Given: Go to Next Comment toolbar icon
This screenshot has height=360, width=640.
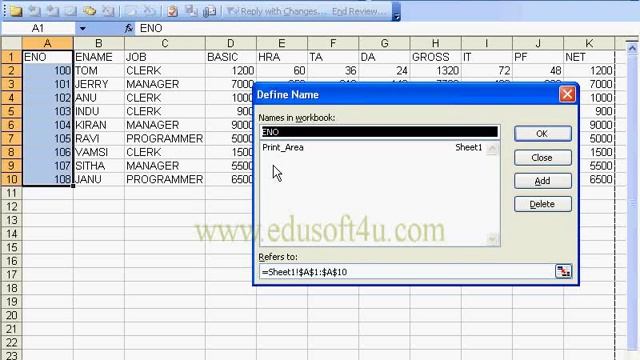Looking at the screenshot, I should pos(52,11).
